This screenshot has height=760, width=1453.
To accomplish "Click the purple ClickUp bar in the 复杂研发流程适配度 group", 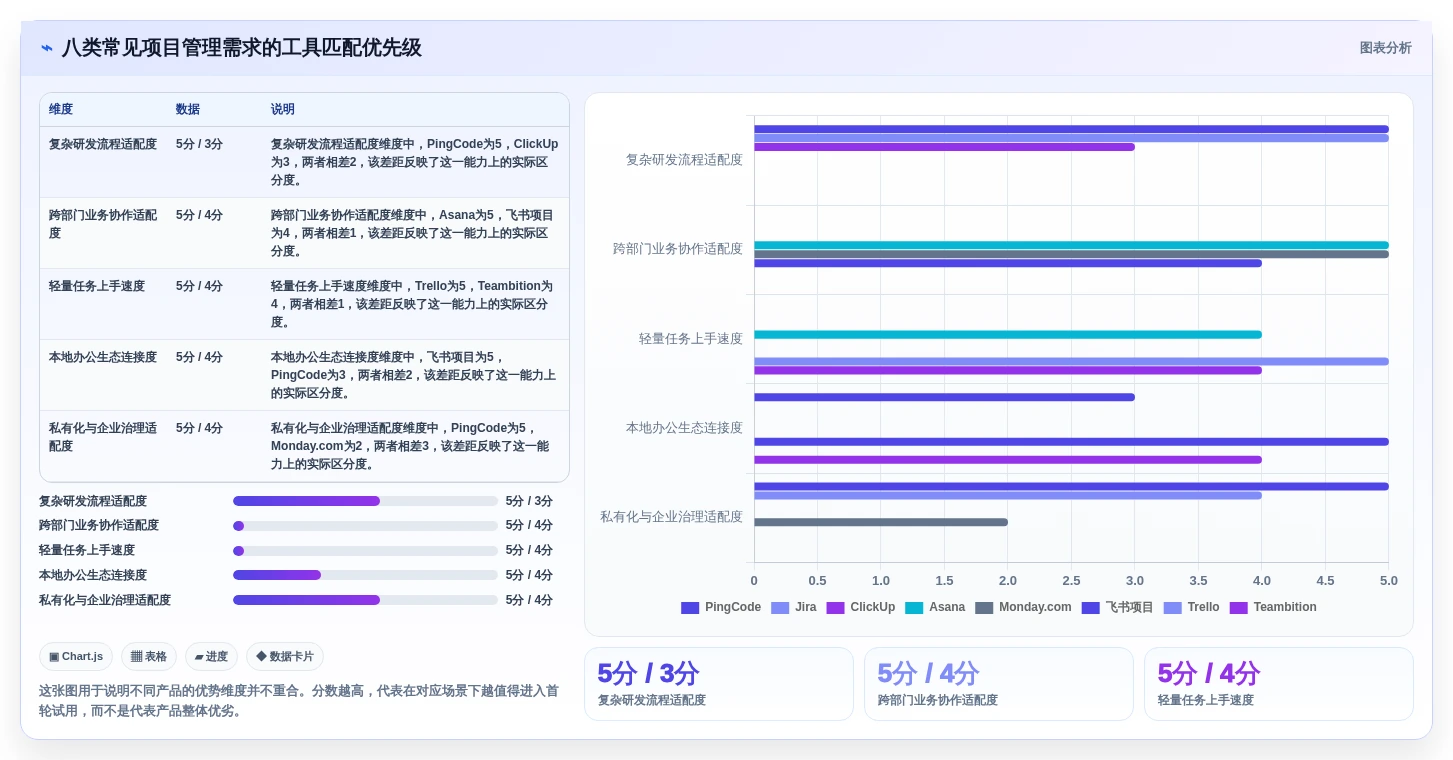I will 944,147.
